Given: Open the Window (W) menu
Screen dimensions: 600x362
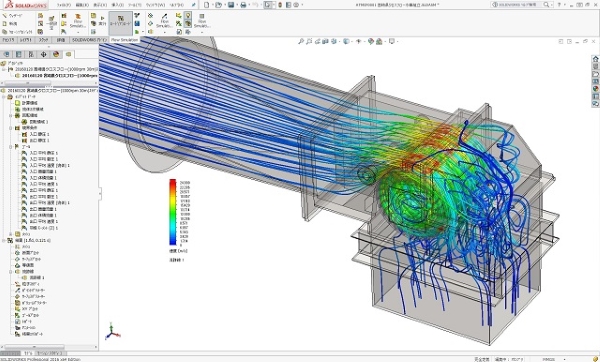Looking at the screenshot, I should (x=155, y=5).
